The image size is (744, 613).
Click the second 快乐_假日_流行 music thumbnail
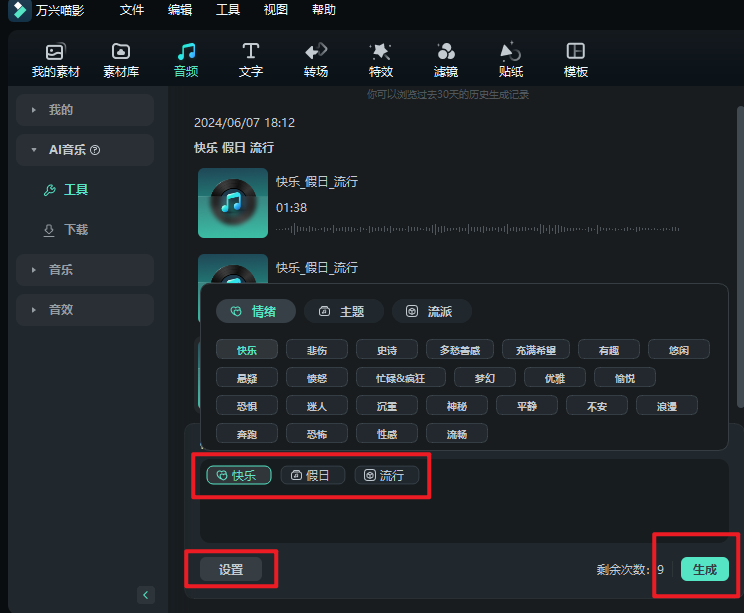pyautogui.click(x=233, y=269)
